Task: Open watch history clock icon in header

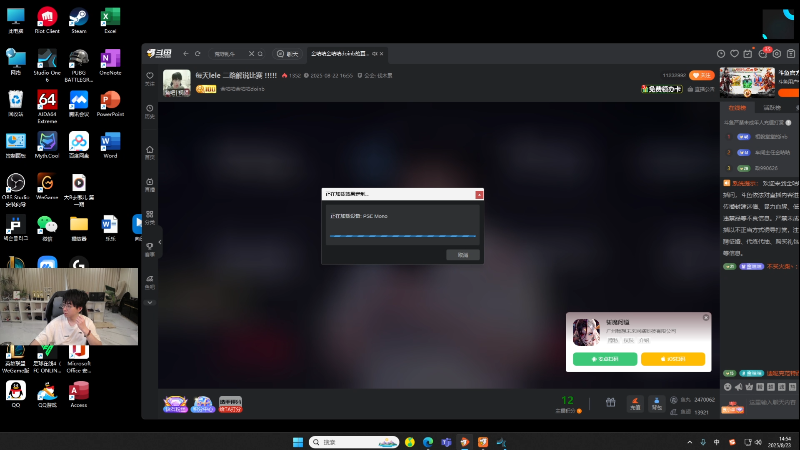Action: (721, 54)
